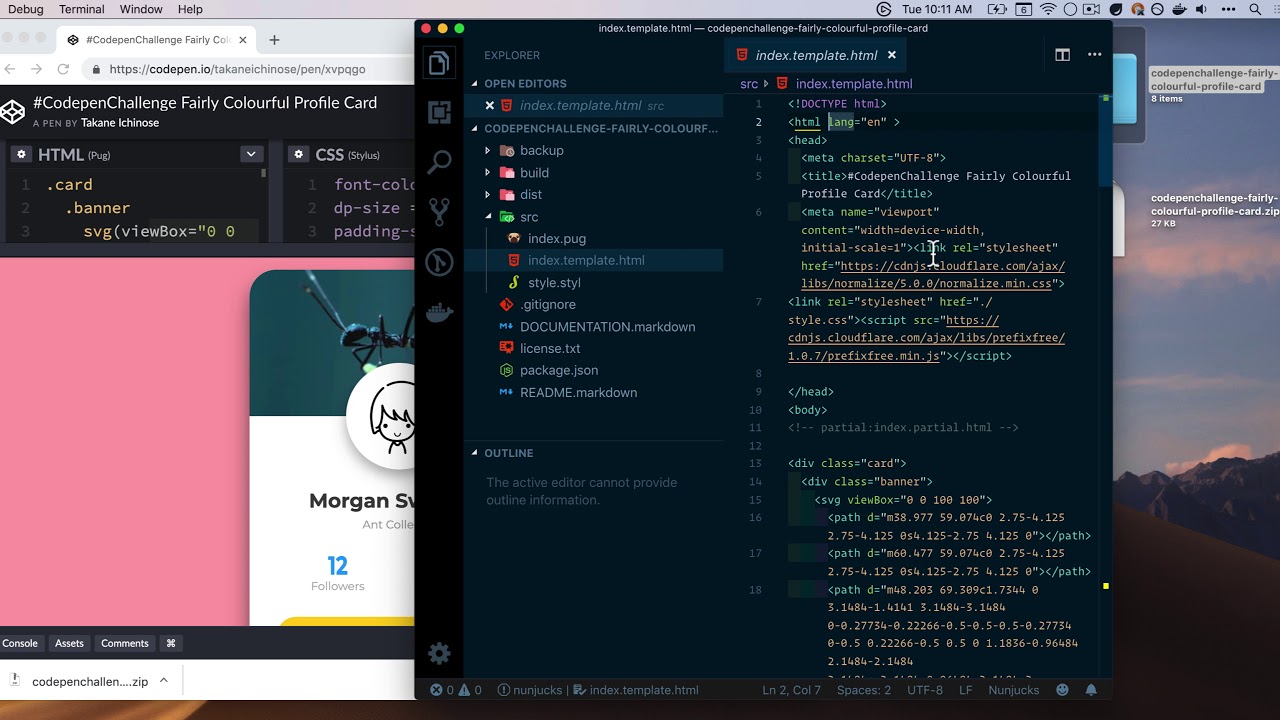Screen dimensions: 1280x720
Task: Click 'Ln 2, Col 7' in status bar
Action: pos(792,690)
